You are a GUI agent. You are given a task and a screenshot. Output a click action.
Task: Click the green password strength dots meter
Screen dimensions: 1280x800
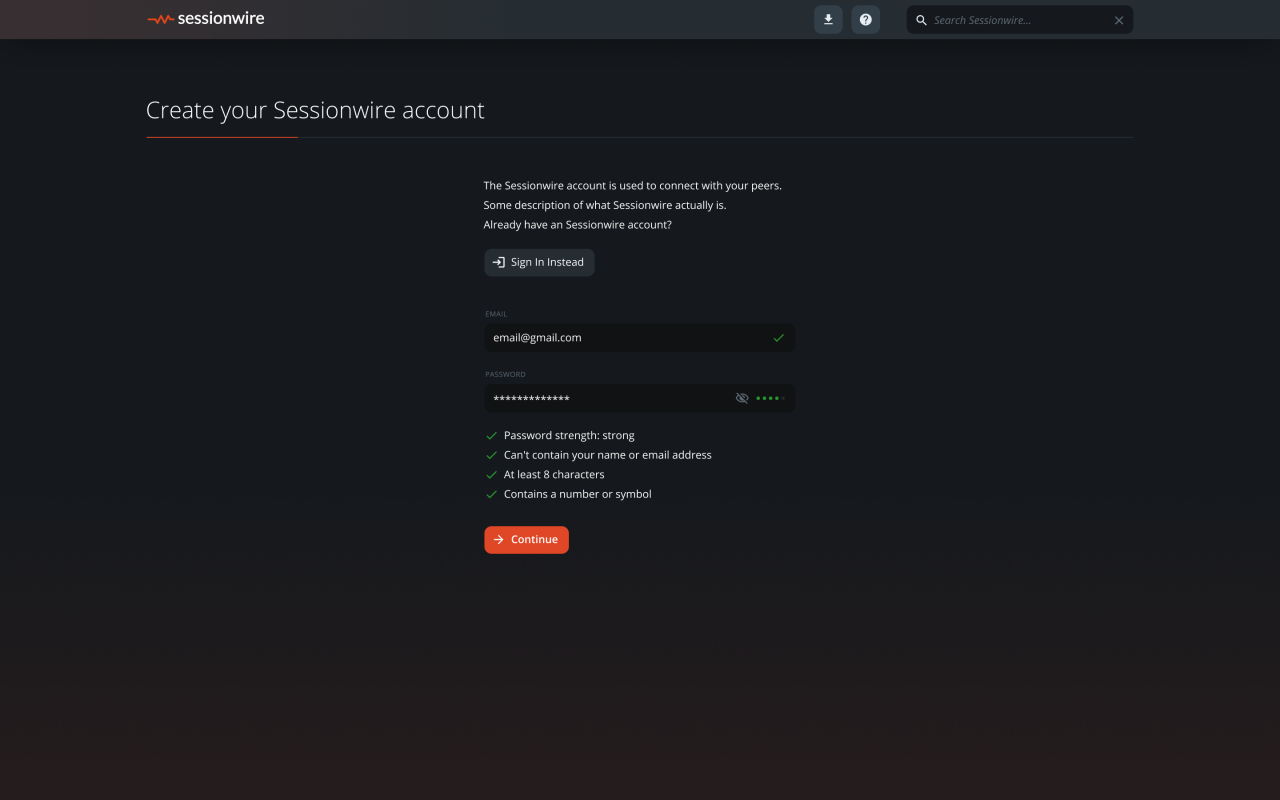click(770, 398)
